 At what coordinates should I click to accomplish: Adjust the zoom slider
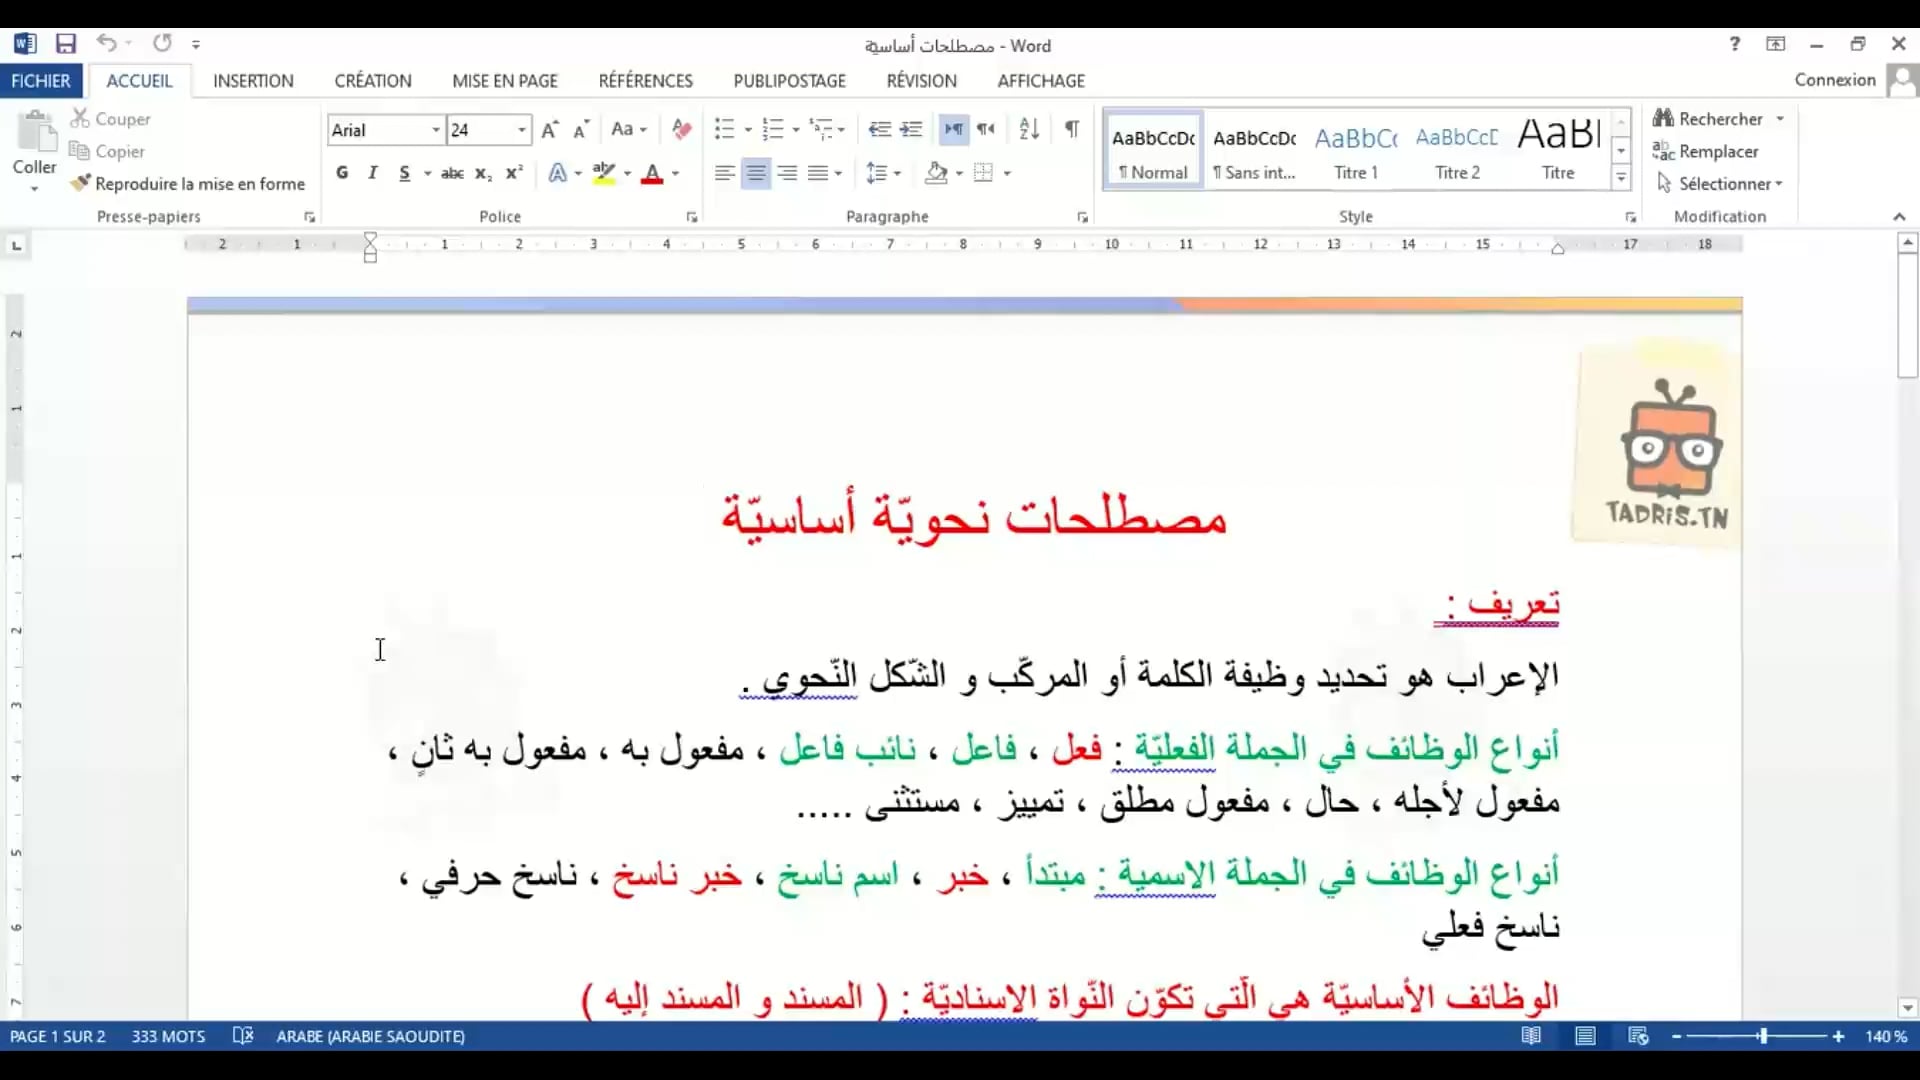pyautogui.click(x=1763, y=1037)
